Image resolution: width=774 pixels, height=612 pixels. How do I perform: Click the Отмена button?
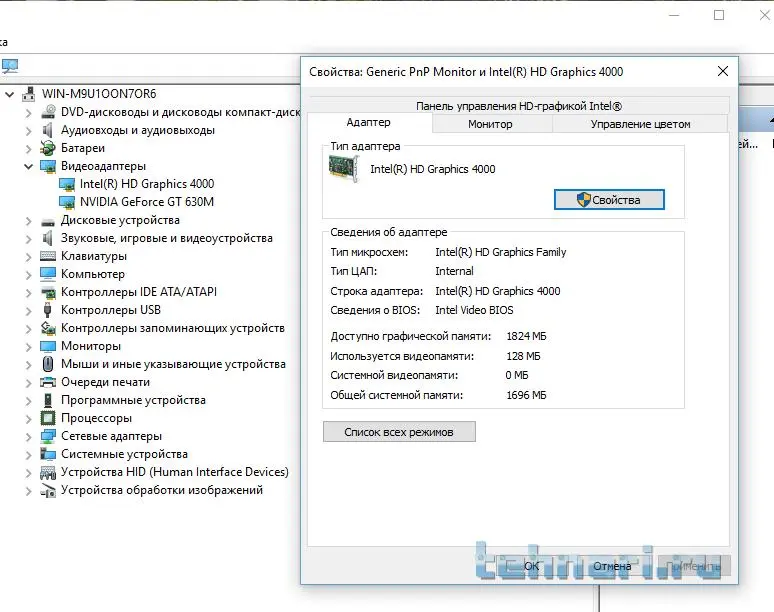pyautogui.click(x=612, y=566)
